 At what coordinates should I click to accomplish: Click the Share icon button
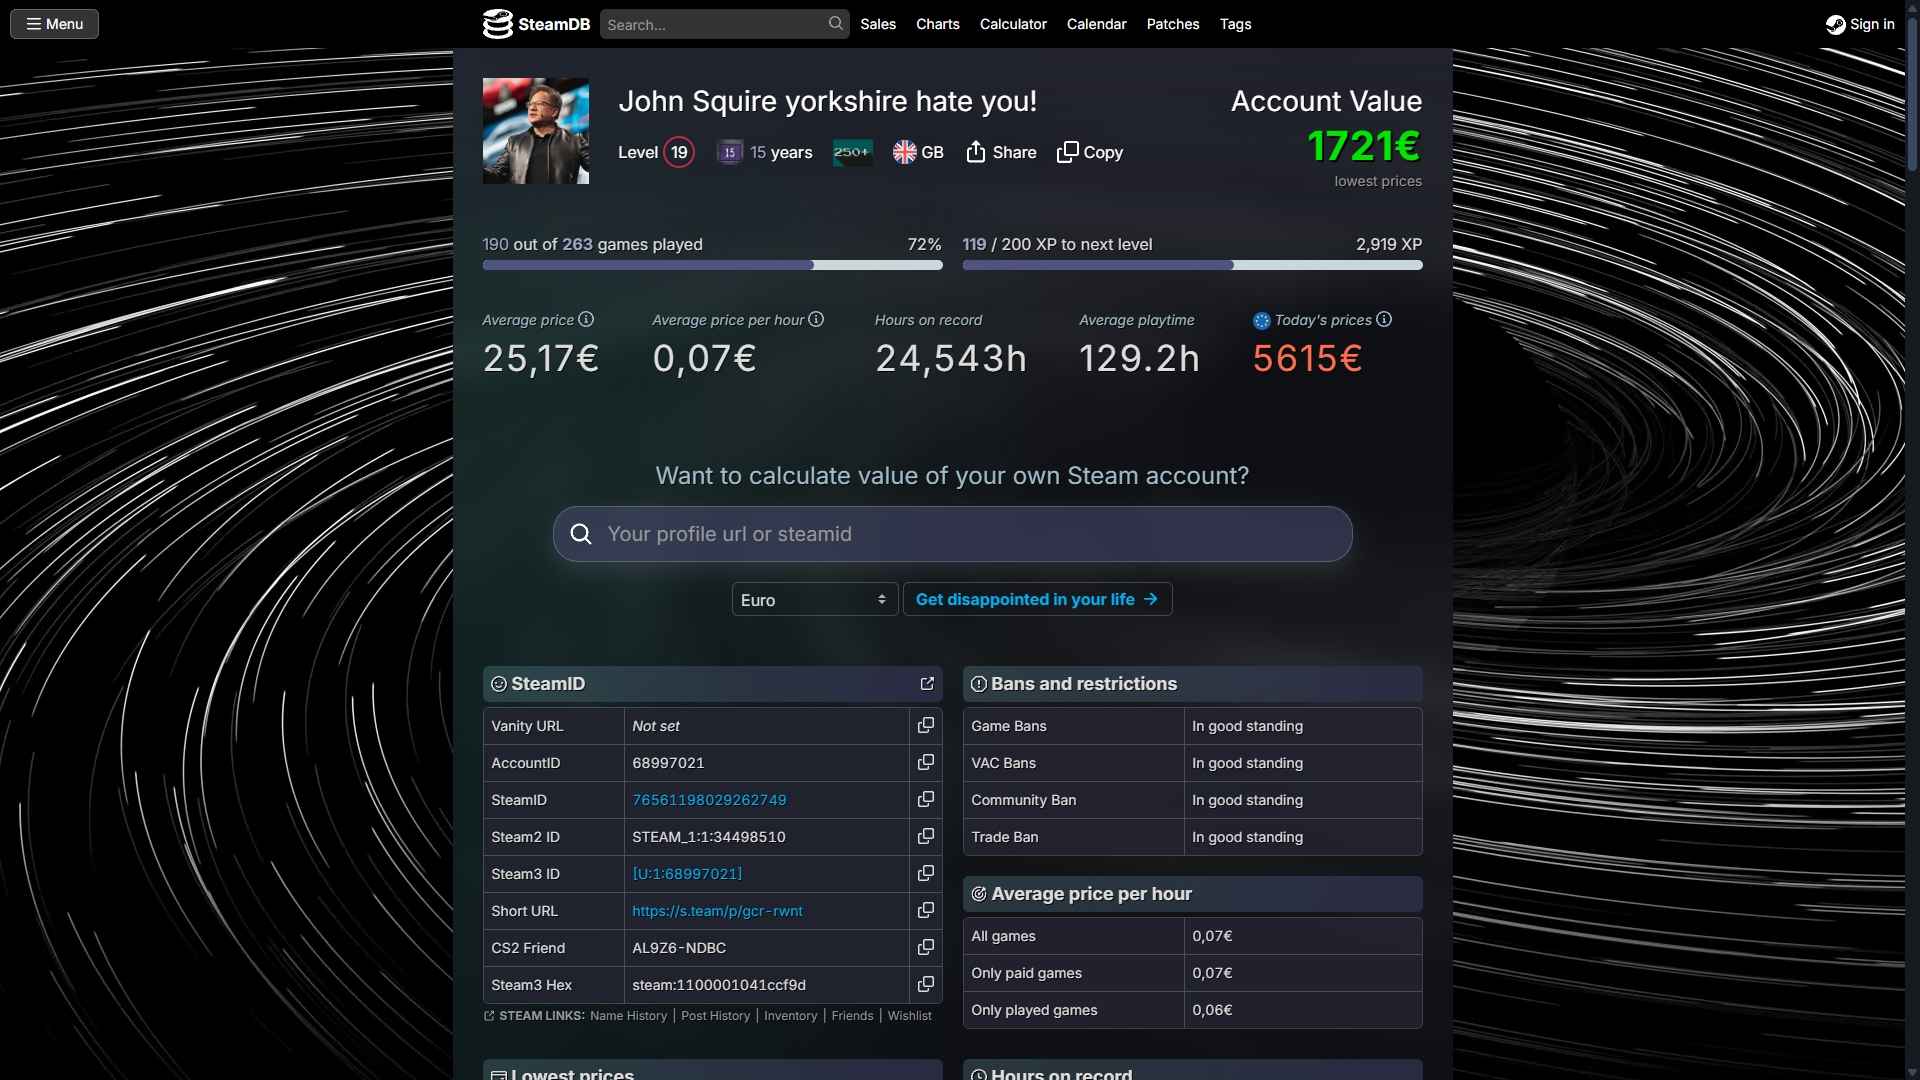pyautogui.click(x=976, y=152)
